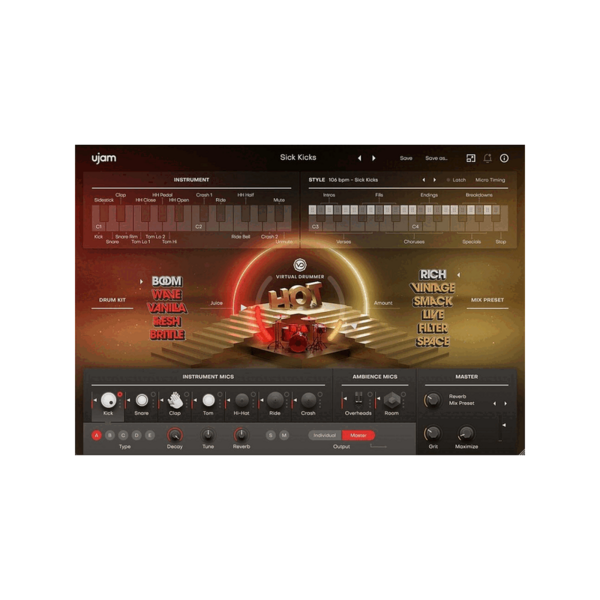Open Micro Timing settings
The width and height of the screenshot is (600, 600).
point(490,180)
